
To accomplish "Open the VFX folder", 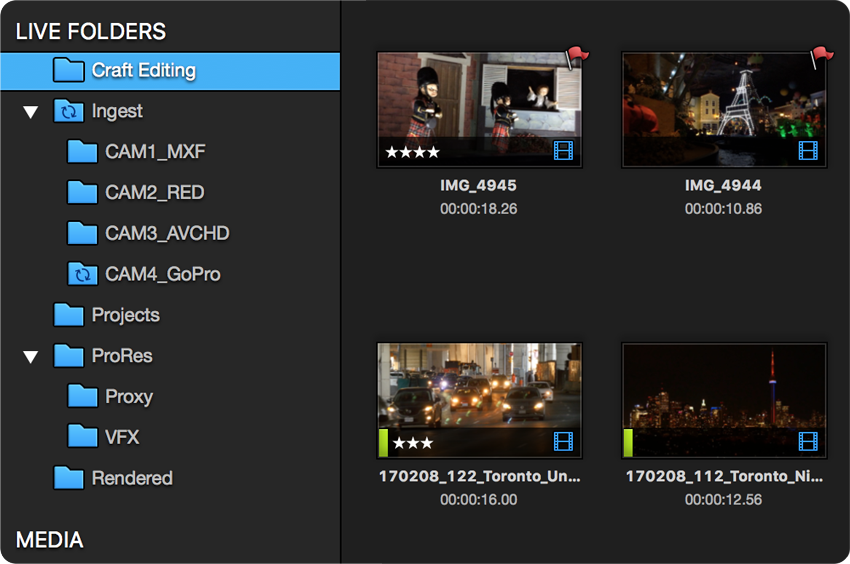I will coord(122,437).
